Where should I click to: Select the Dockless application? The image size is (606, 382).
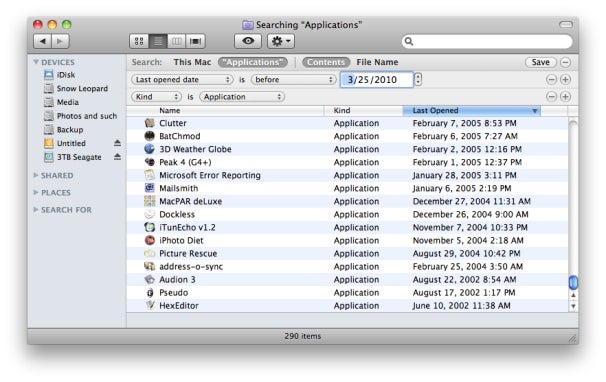(347, 214)
